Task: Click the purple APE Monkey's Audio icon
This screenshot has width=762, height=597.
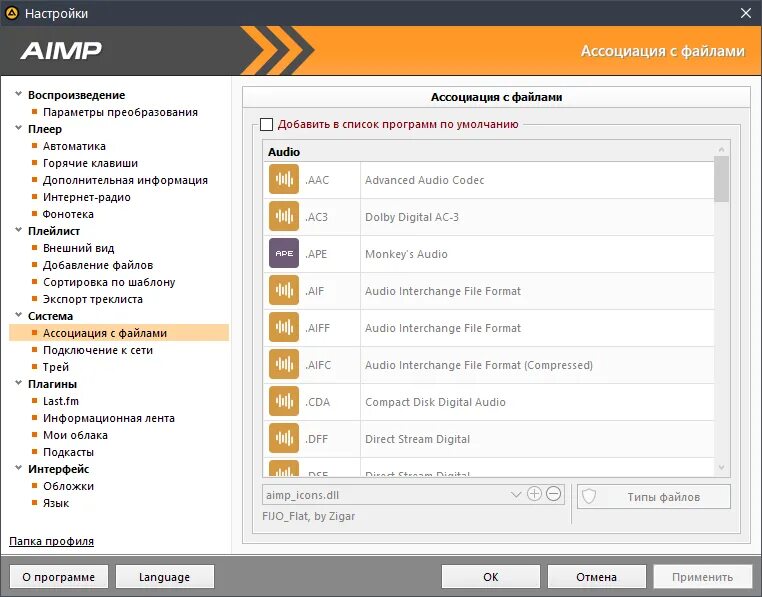Action: tap(284, 253)
